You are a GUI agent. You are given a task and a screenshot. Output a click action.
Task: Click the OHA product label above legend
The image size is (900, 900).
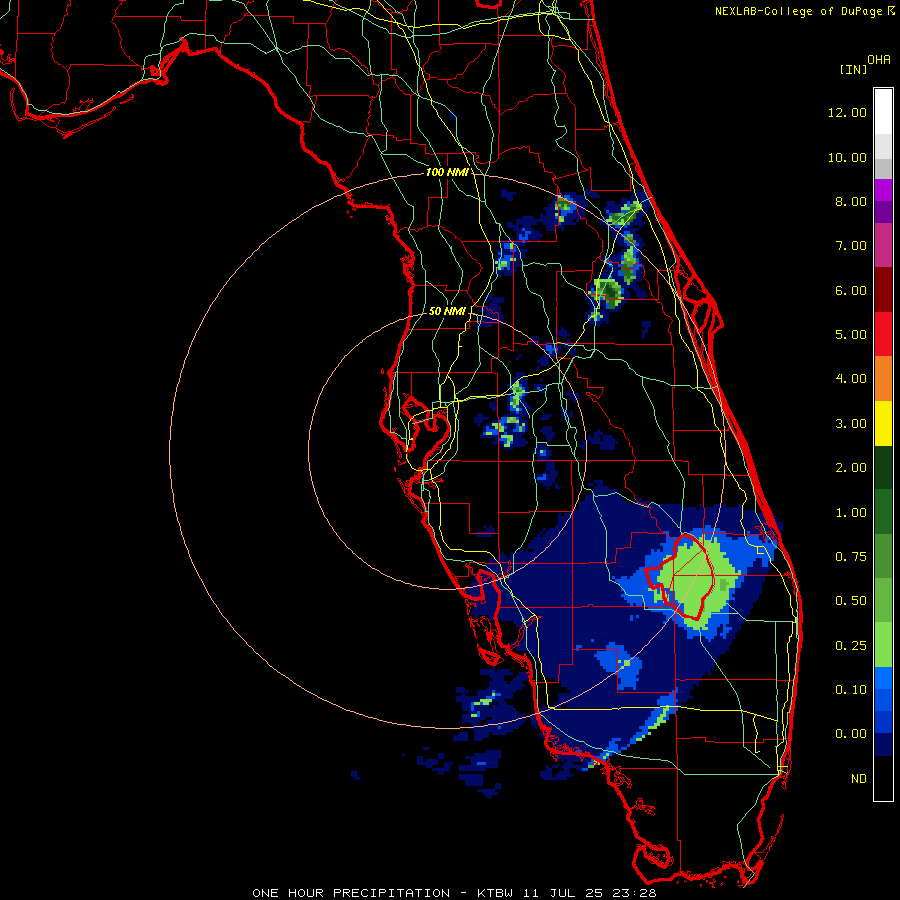(879, 60)
